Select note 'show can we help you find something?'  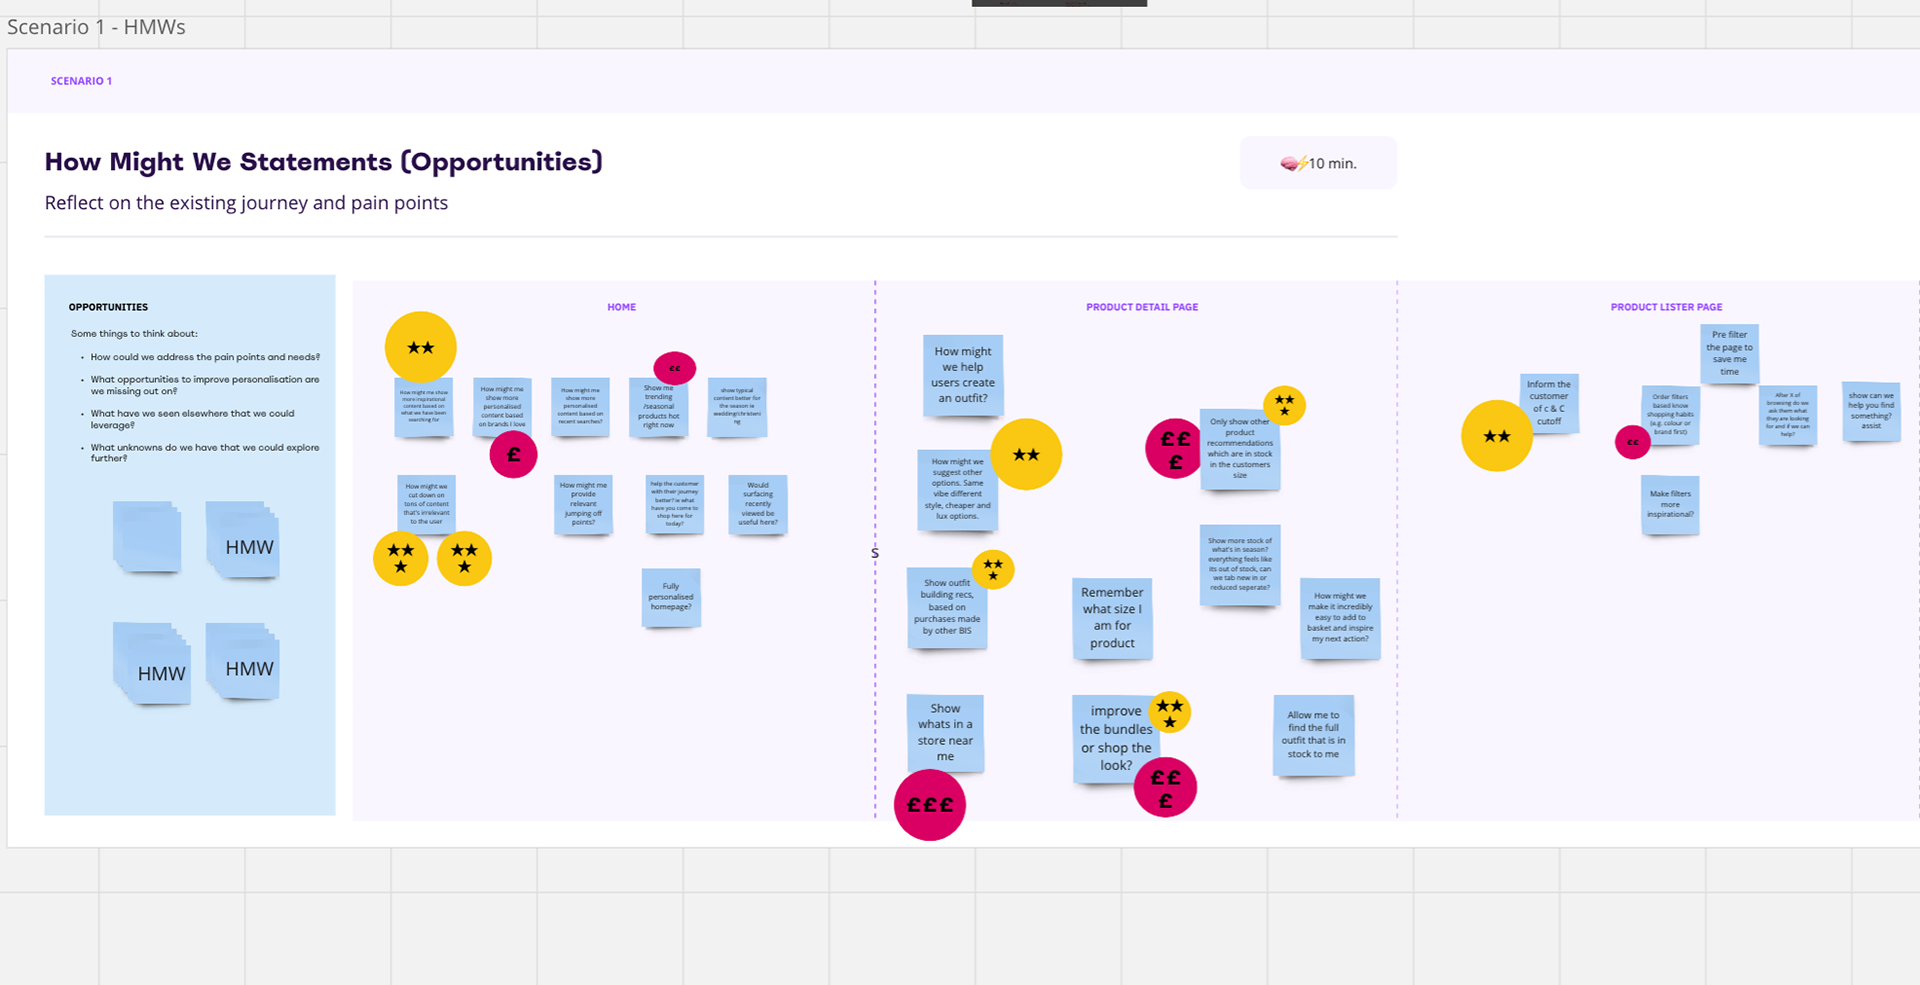click(x=1871, y=411)
